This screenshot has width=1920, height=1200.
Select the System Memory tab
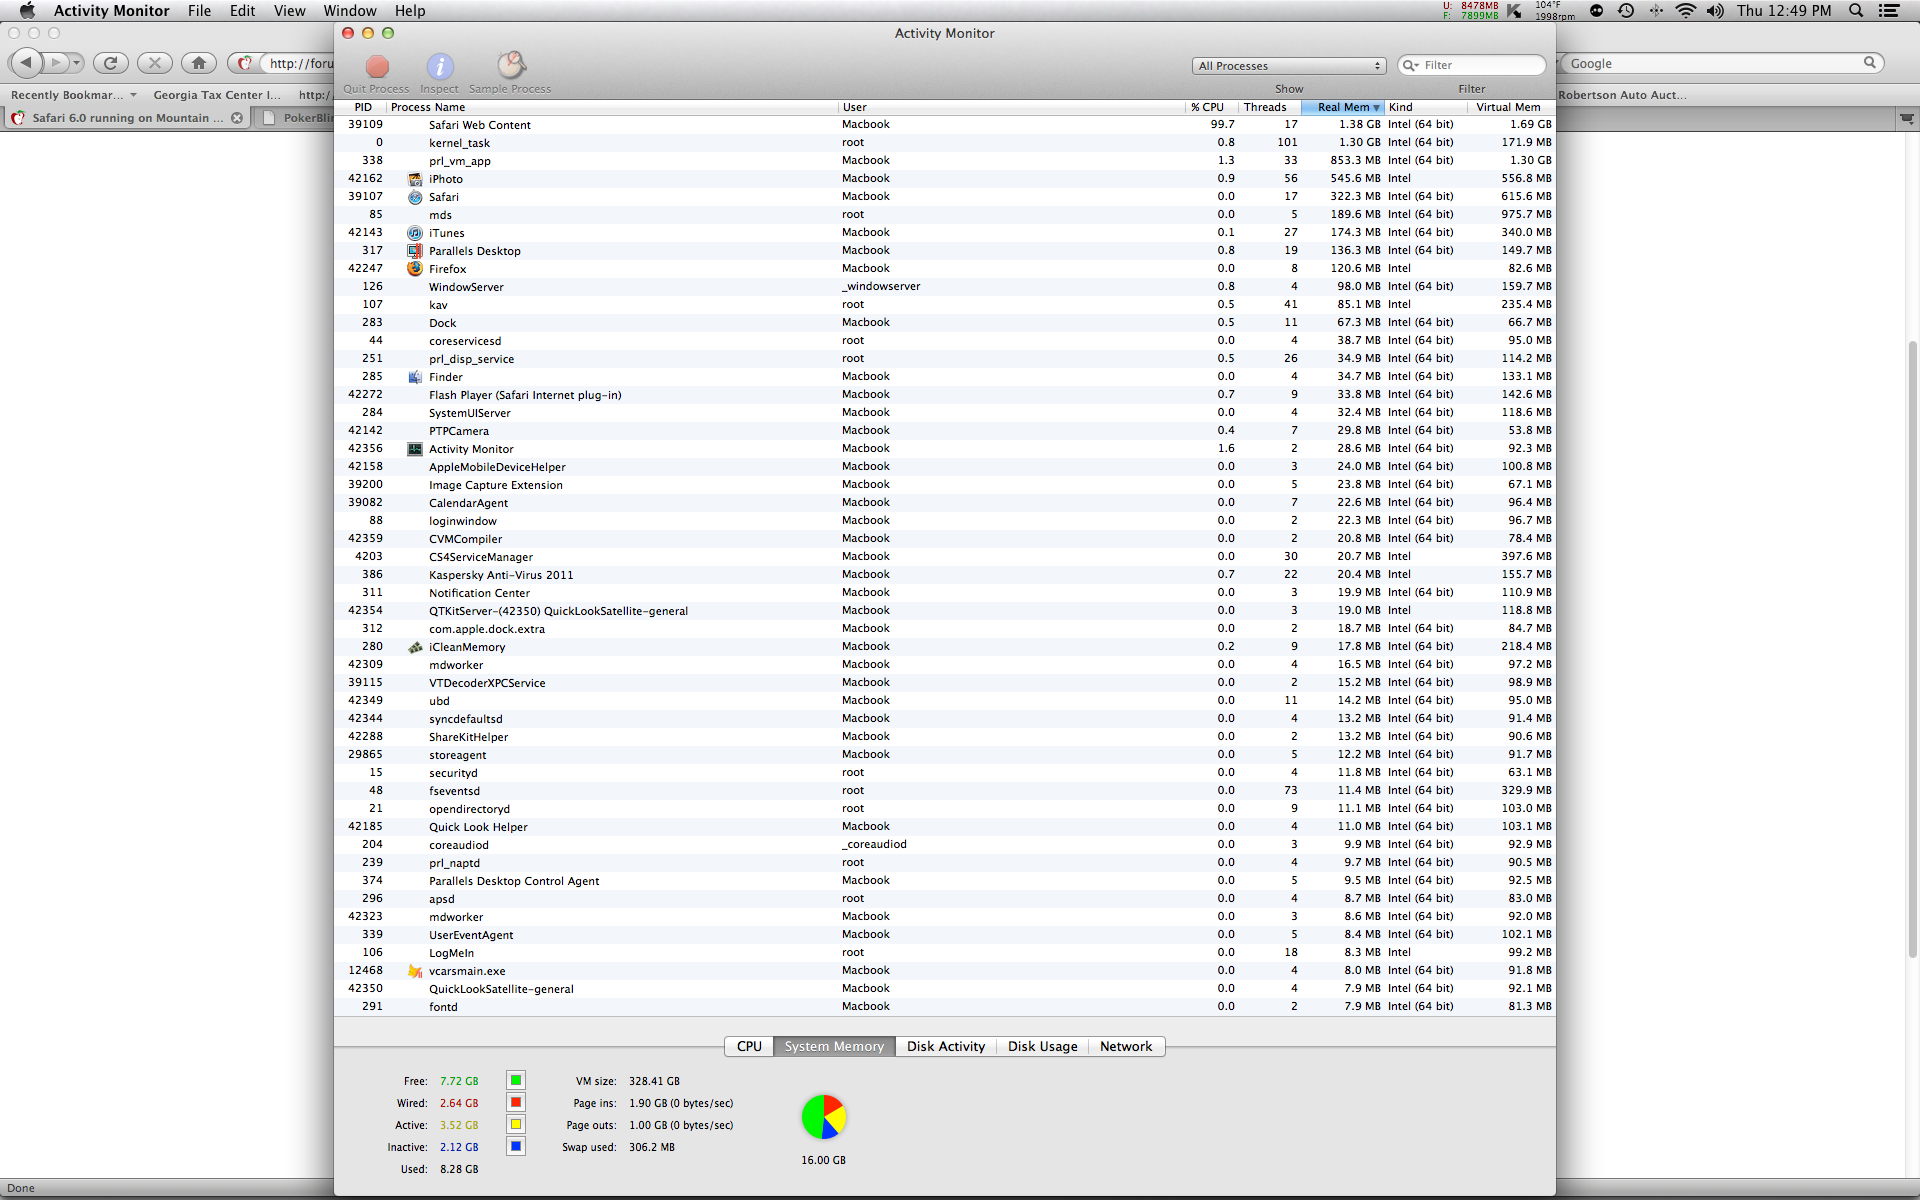834,1047
